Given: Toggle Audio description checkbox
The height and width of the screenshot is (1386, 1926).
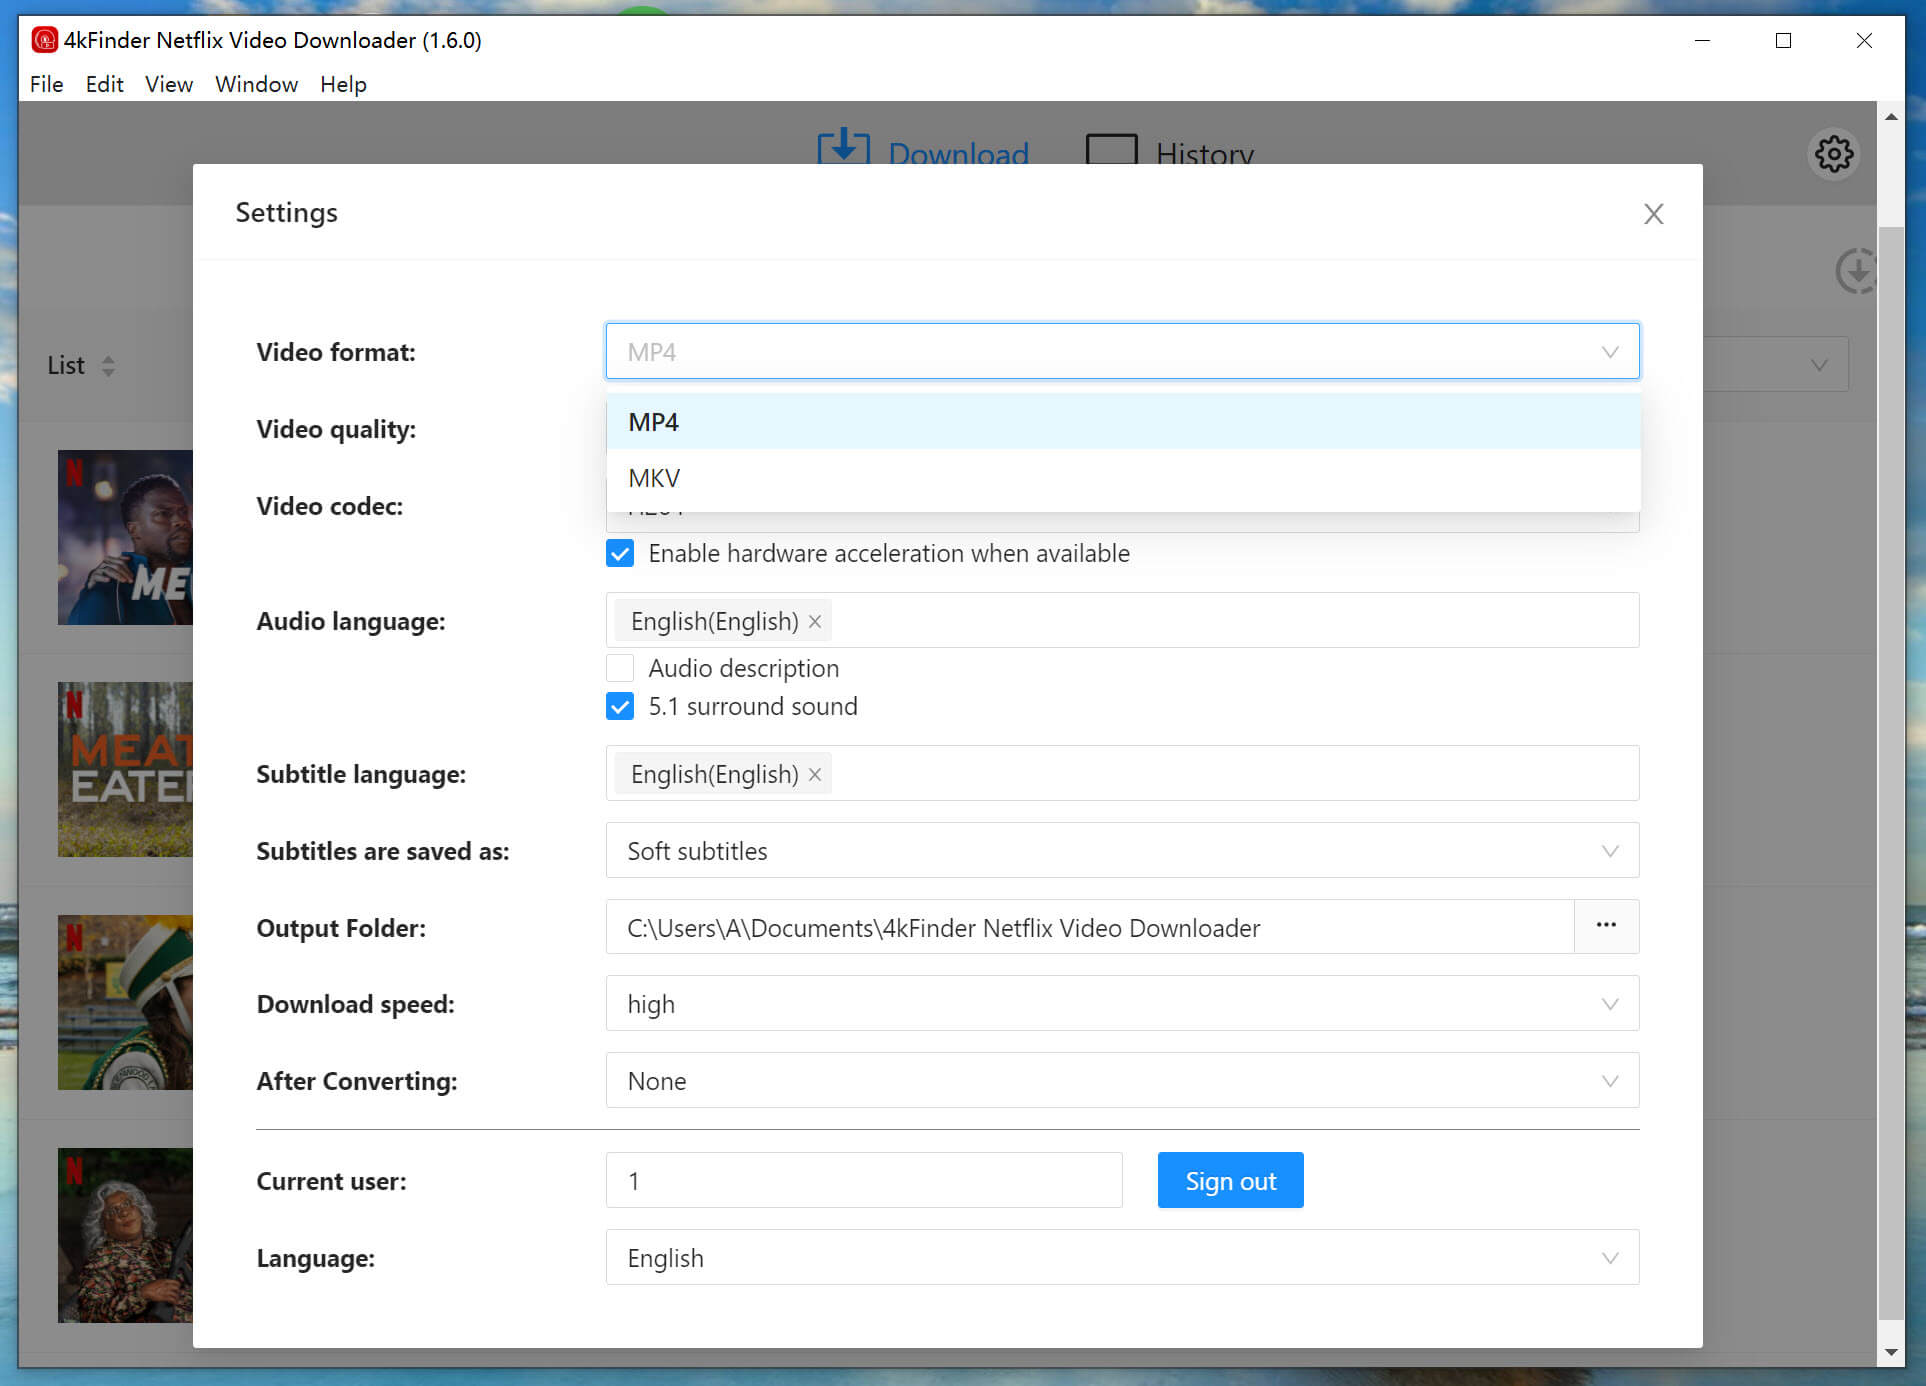Looking at the screenshot, I should [622, 668].
